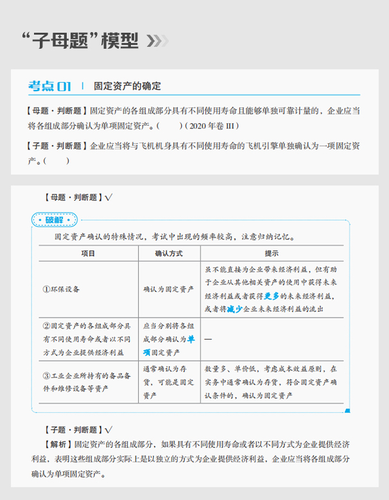Click the final line 确认为单项固定资产 in 解析
389x500 pixels.
click(68, 474)
